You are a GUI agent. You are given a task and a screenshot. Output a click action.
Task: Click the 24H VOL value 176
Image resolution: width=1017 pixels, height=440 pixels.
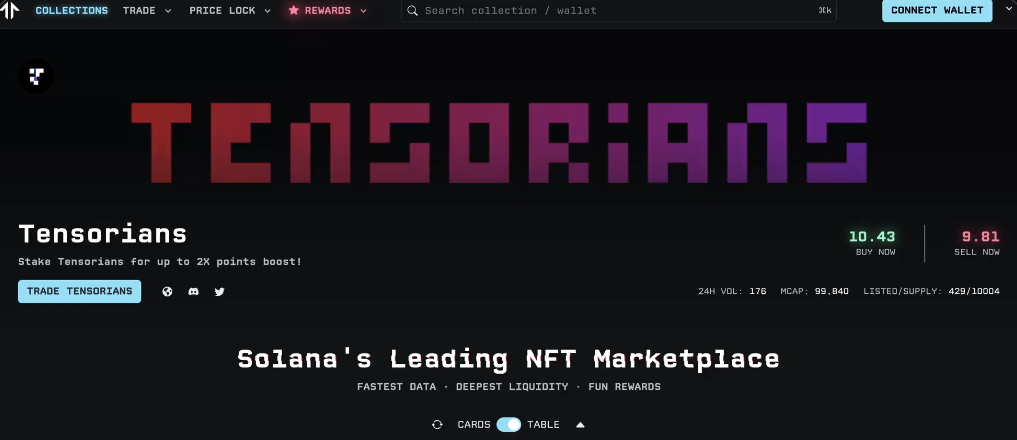click(758, 291)
